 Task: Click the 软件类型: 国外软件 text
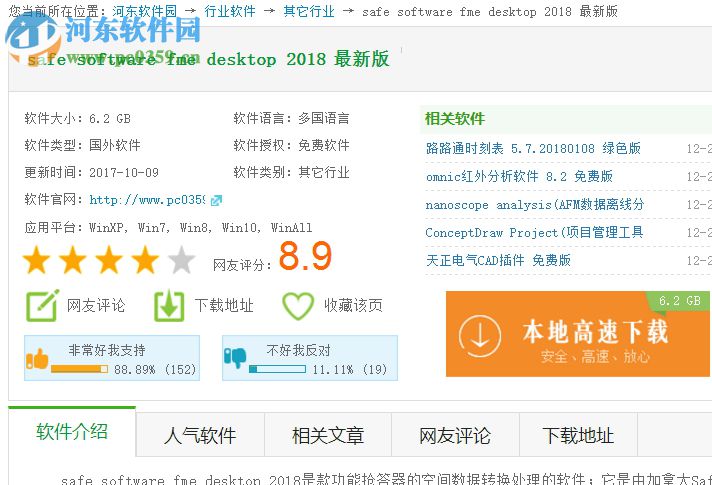pos(83,145)
